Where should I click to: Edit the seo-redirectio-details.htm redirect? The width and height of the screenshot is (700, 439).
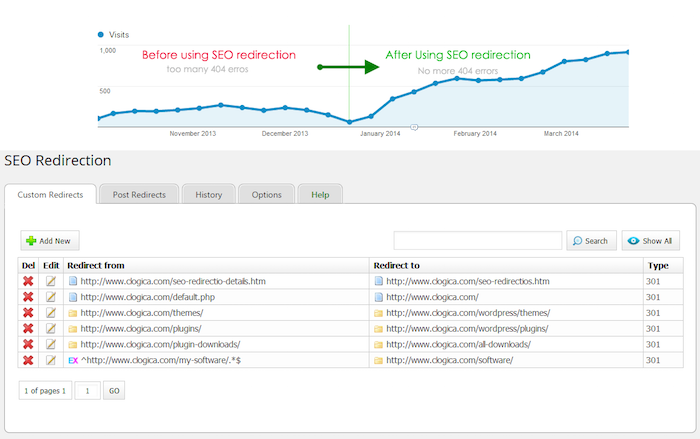click(51, 281)
